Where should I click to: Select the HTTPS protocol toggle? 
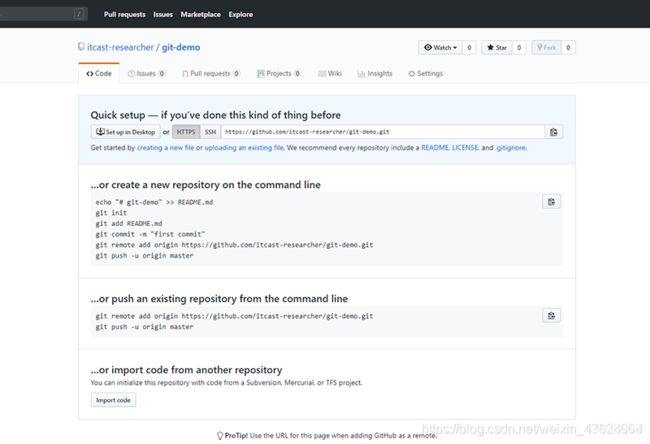[x=186, y=132]
